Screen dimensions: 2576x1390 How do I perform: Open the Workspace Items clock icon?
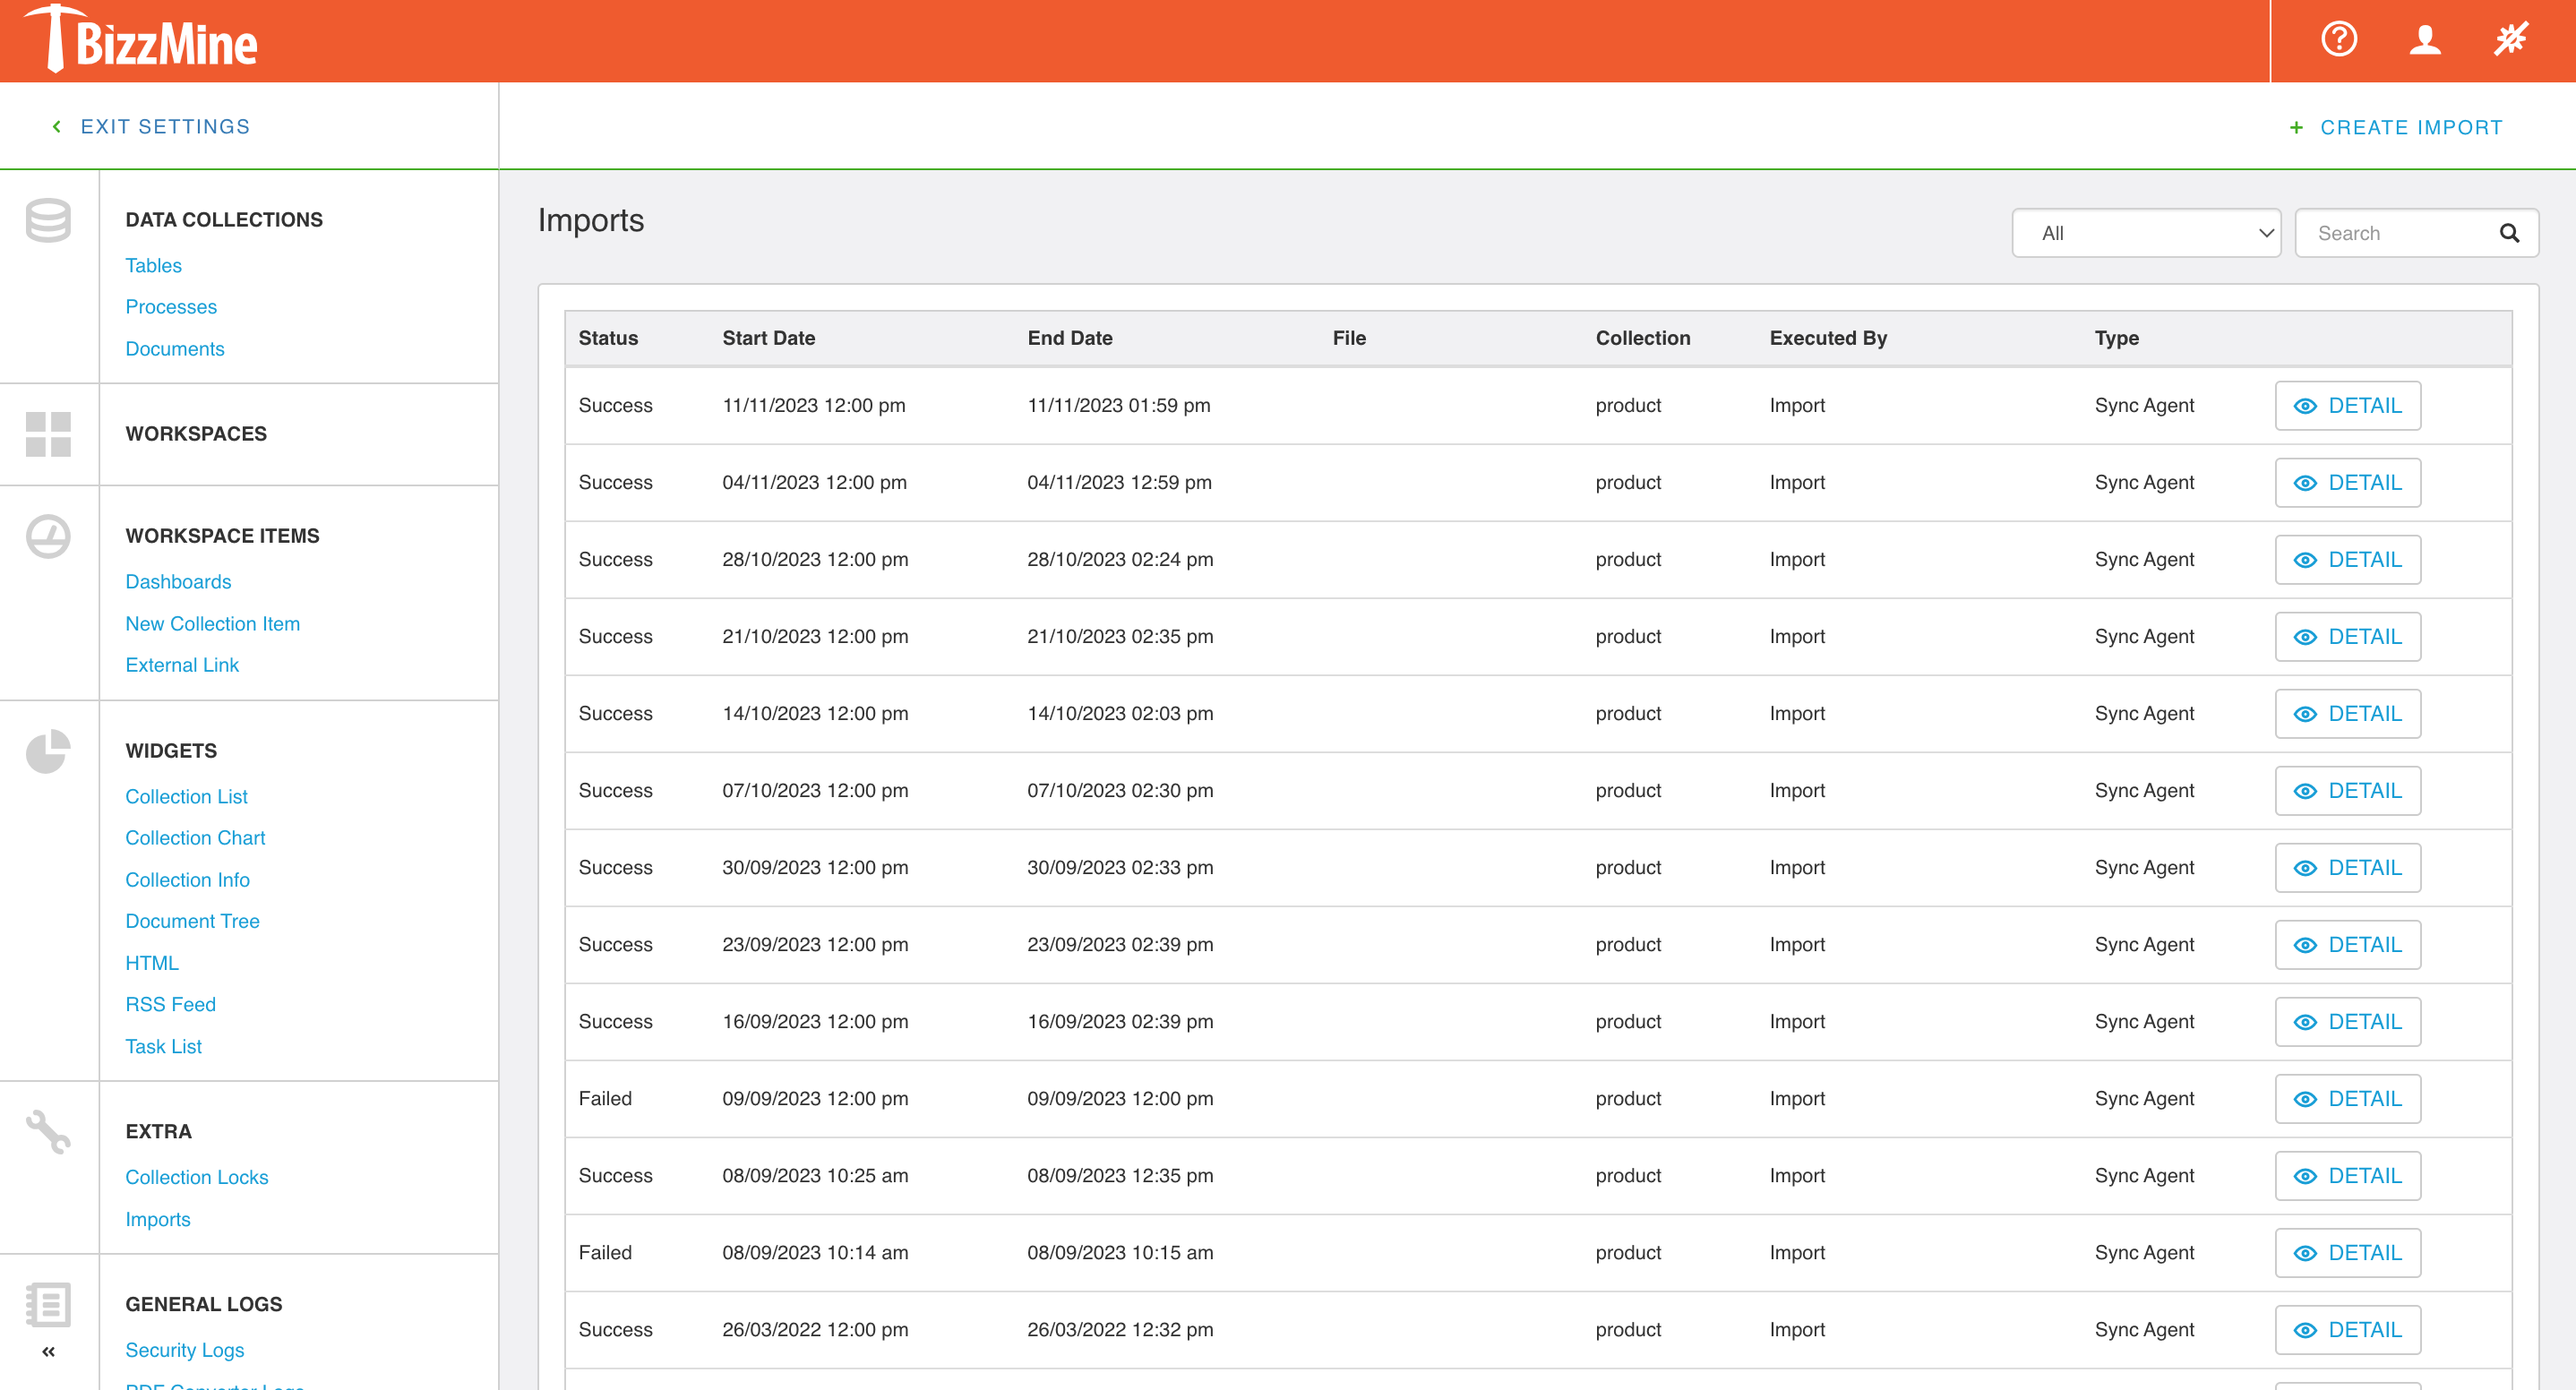coord(48,536)
